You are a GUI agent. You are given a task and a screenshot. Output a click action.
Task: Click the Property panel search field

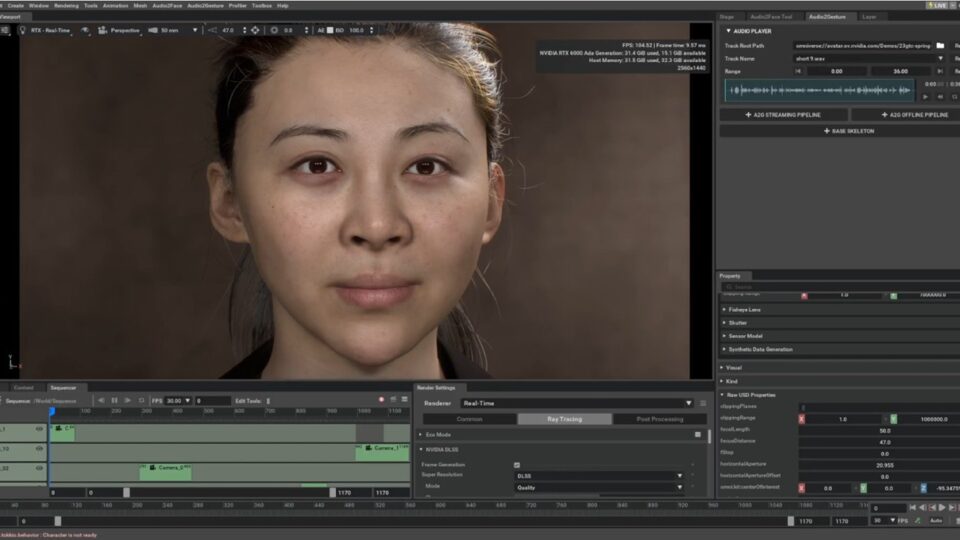click(x=839, y=287)
